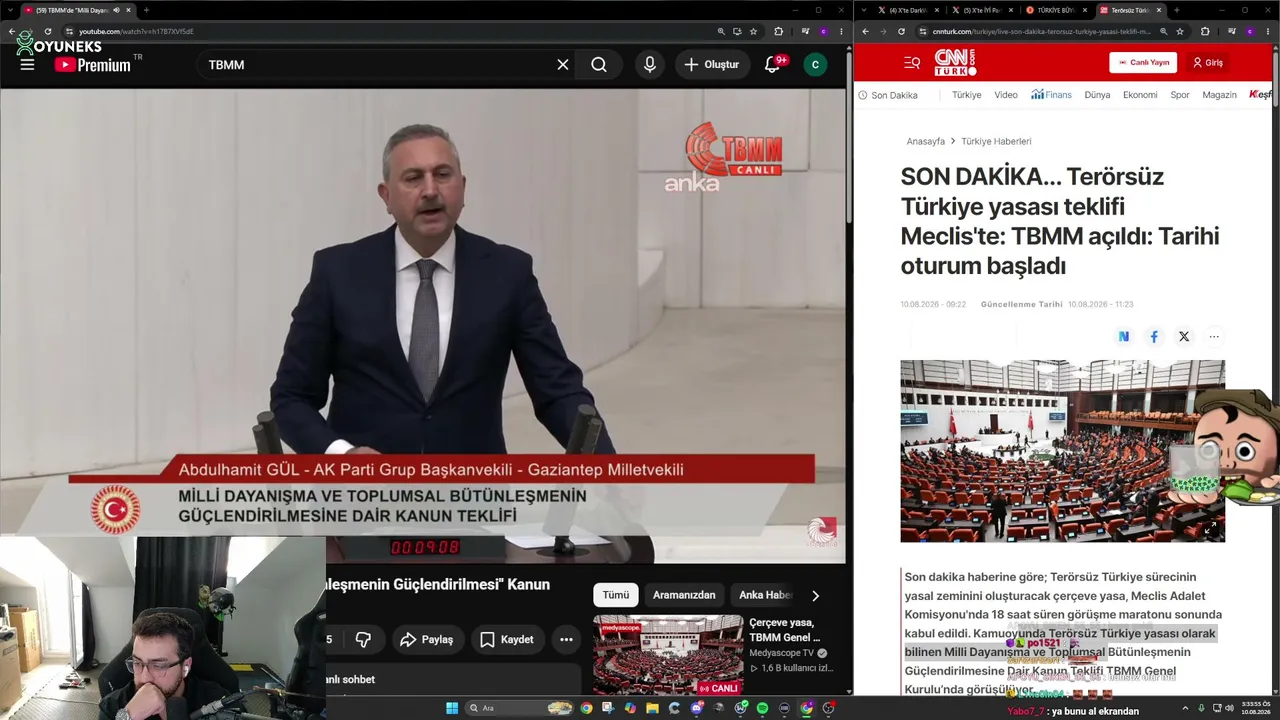Open Chrome menu in the YouTube window
The height and width of the screenshot is (720, 1280).
843,31
